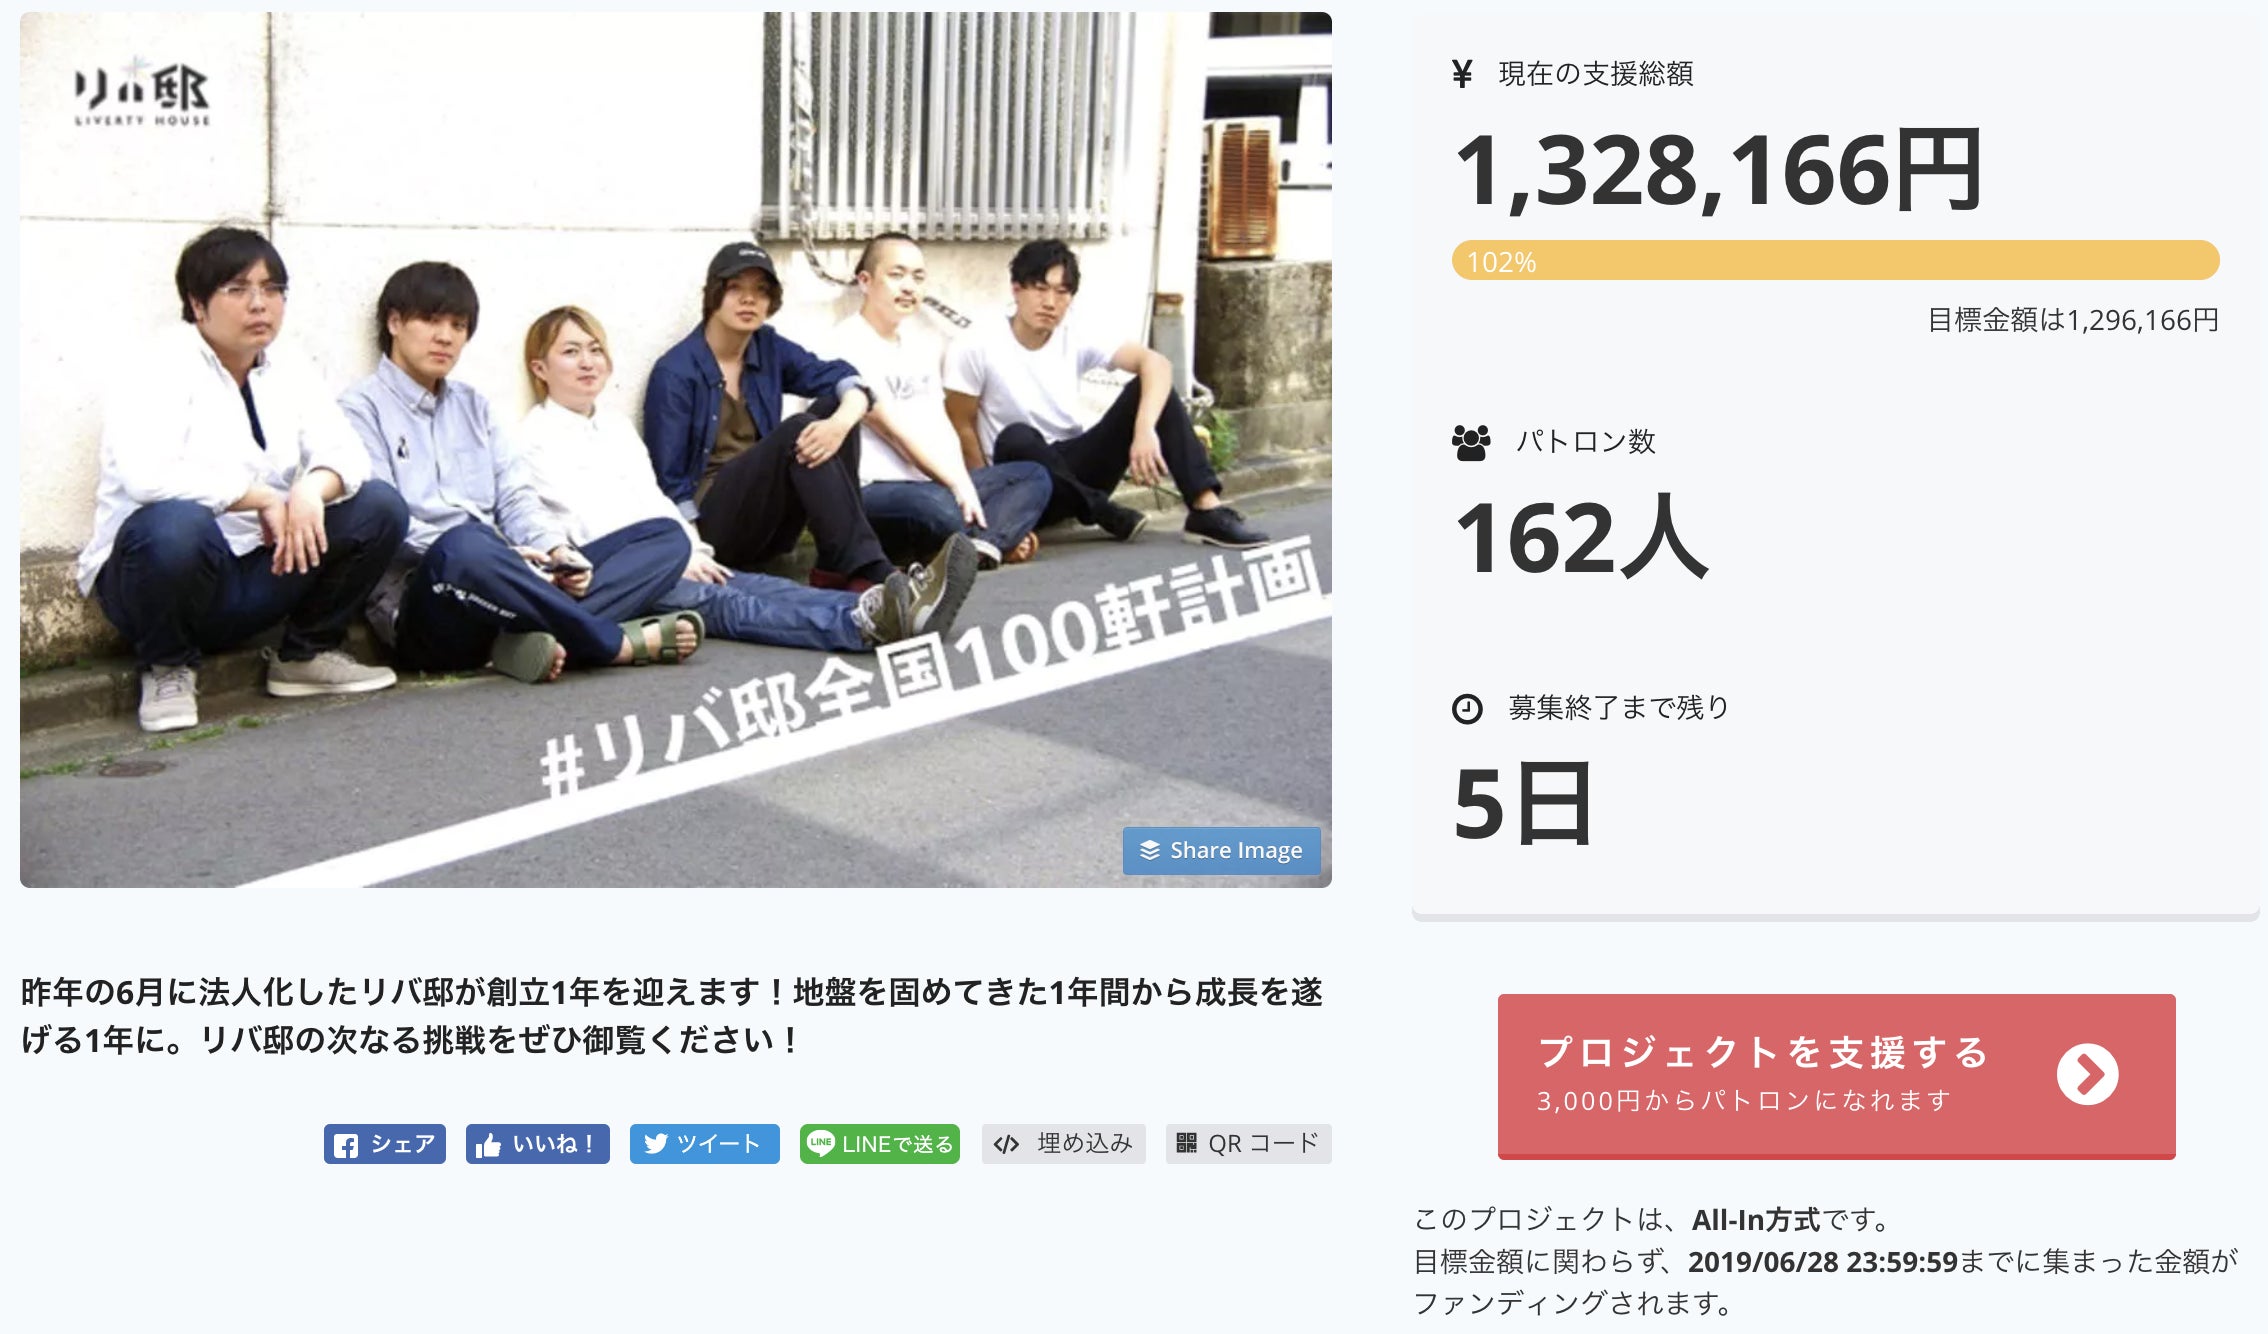This screenshot has width=2268, height=1334.
Task: Click the All-In方式 bold text
Action: (1756, 1220)
